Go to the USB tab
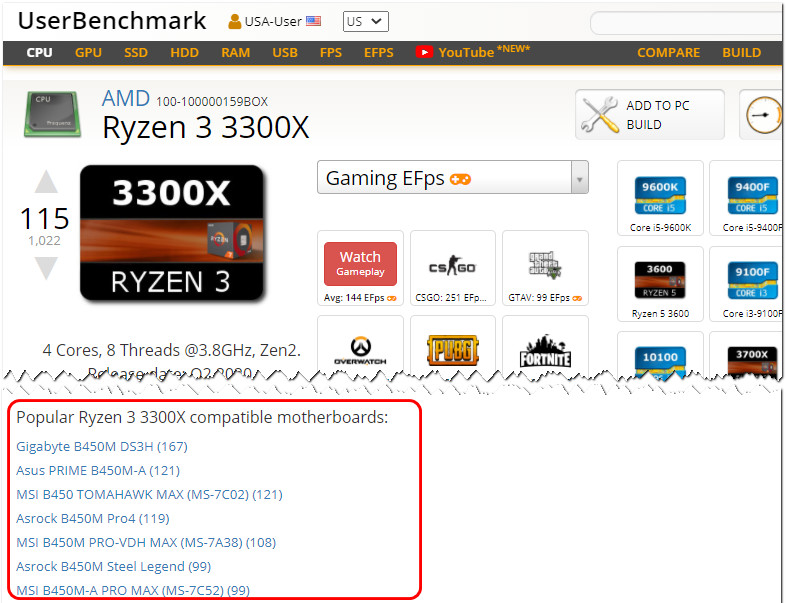Viewport: 786px width, 603px height. (x=285, y=53)
